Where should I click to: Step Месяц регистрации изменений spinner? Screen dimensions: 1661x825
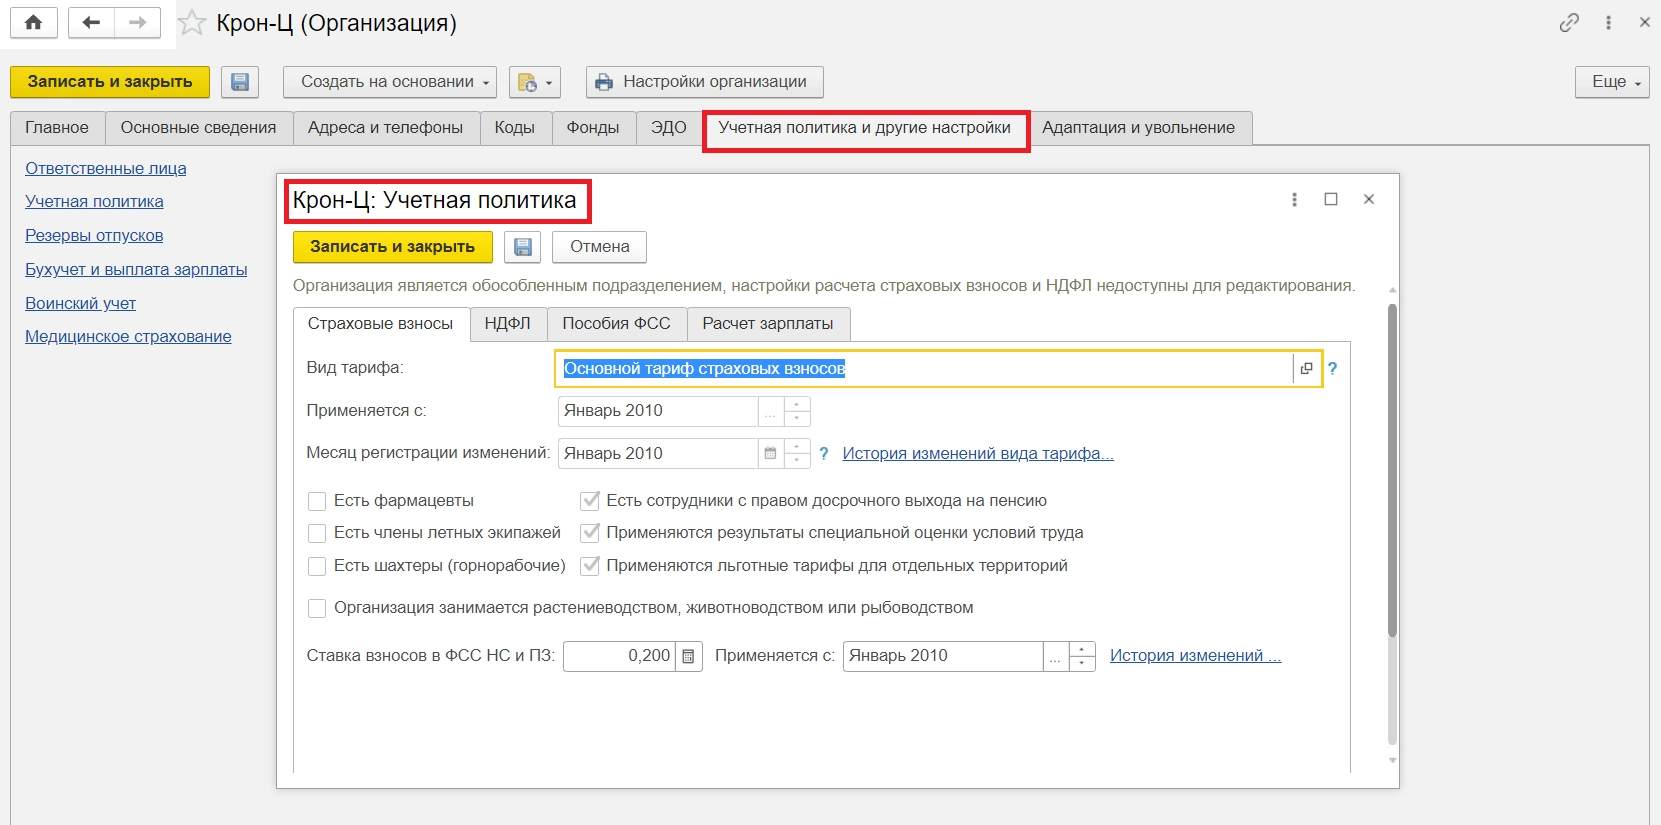point(797,454)
